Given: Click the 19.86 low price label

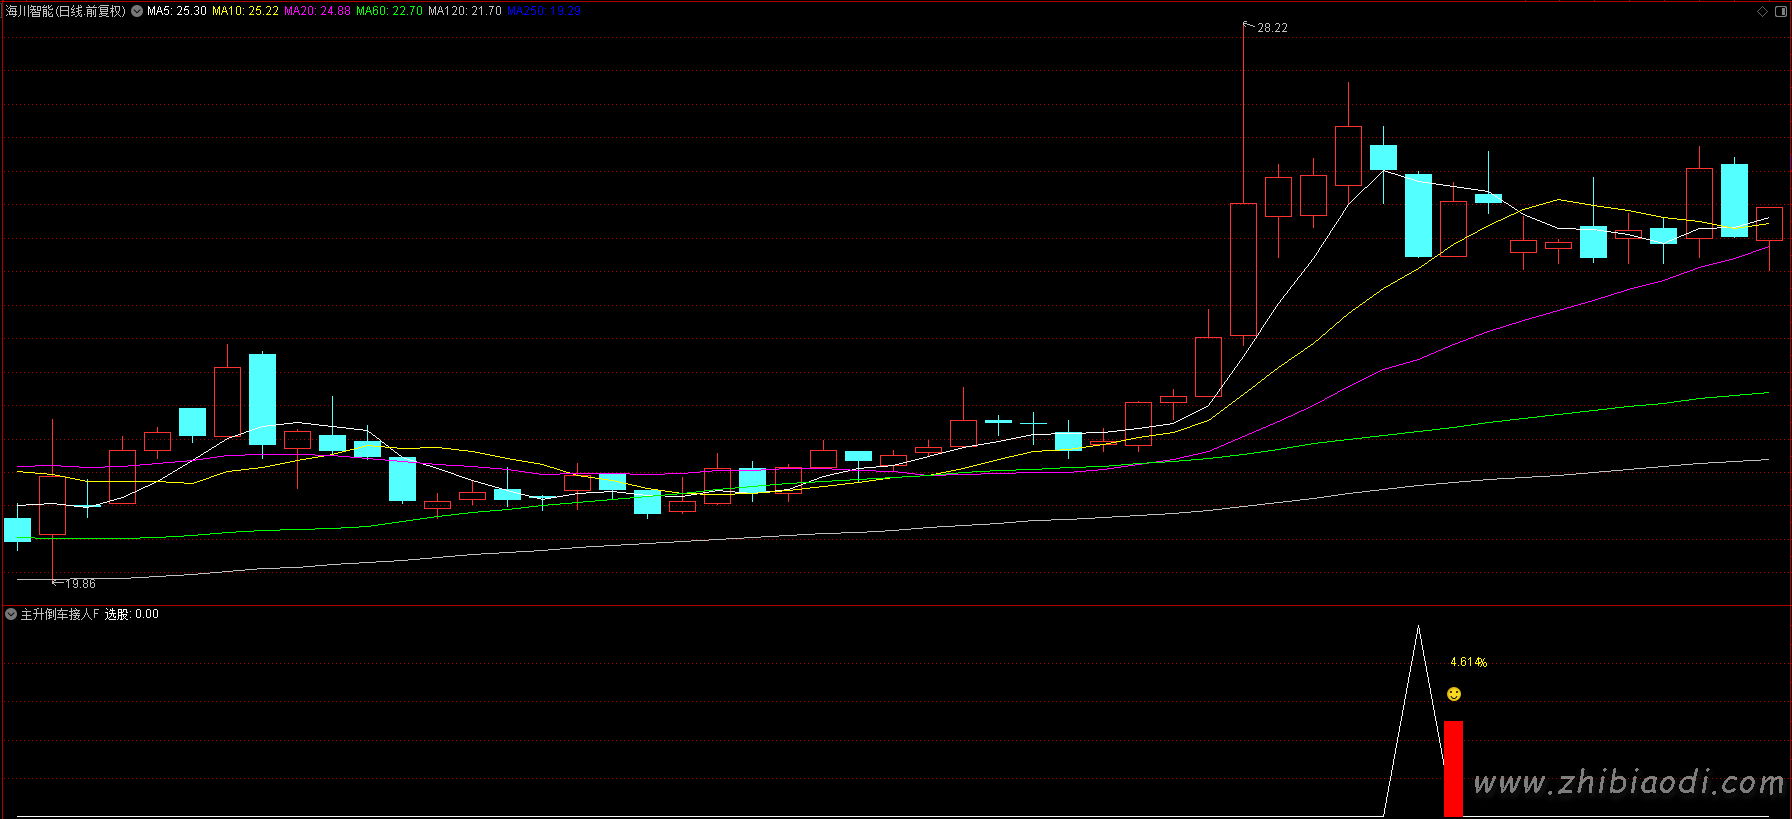Looking at the screenshot, I should tap(80, 584).
